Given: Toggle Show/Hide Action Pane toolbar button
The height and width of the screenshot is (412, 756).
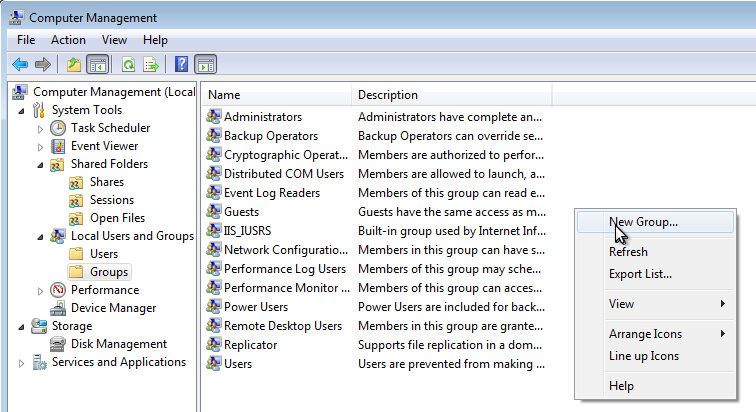Looking at the screenshot, I should pyautogui.click(x=205, y=65).
